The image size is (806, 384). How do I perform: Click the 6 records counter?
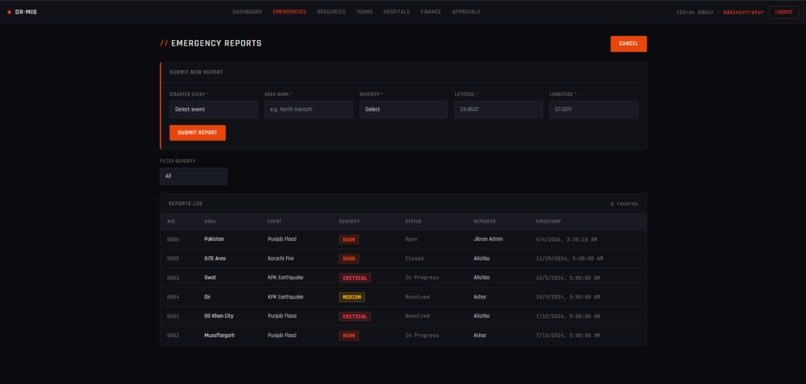click(624, 204)
